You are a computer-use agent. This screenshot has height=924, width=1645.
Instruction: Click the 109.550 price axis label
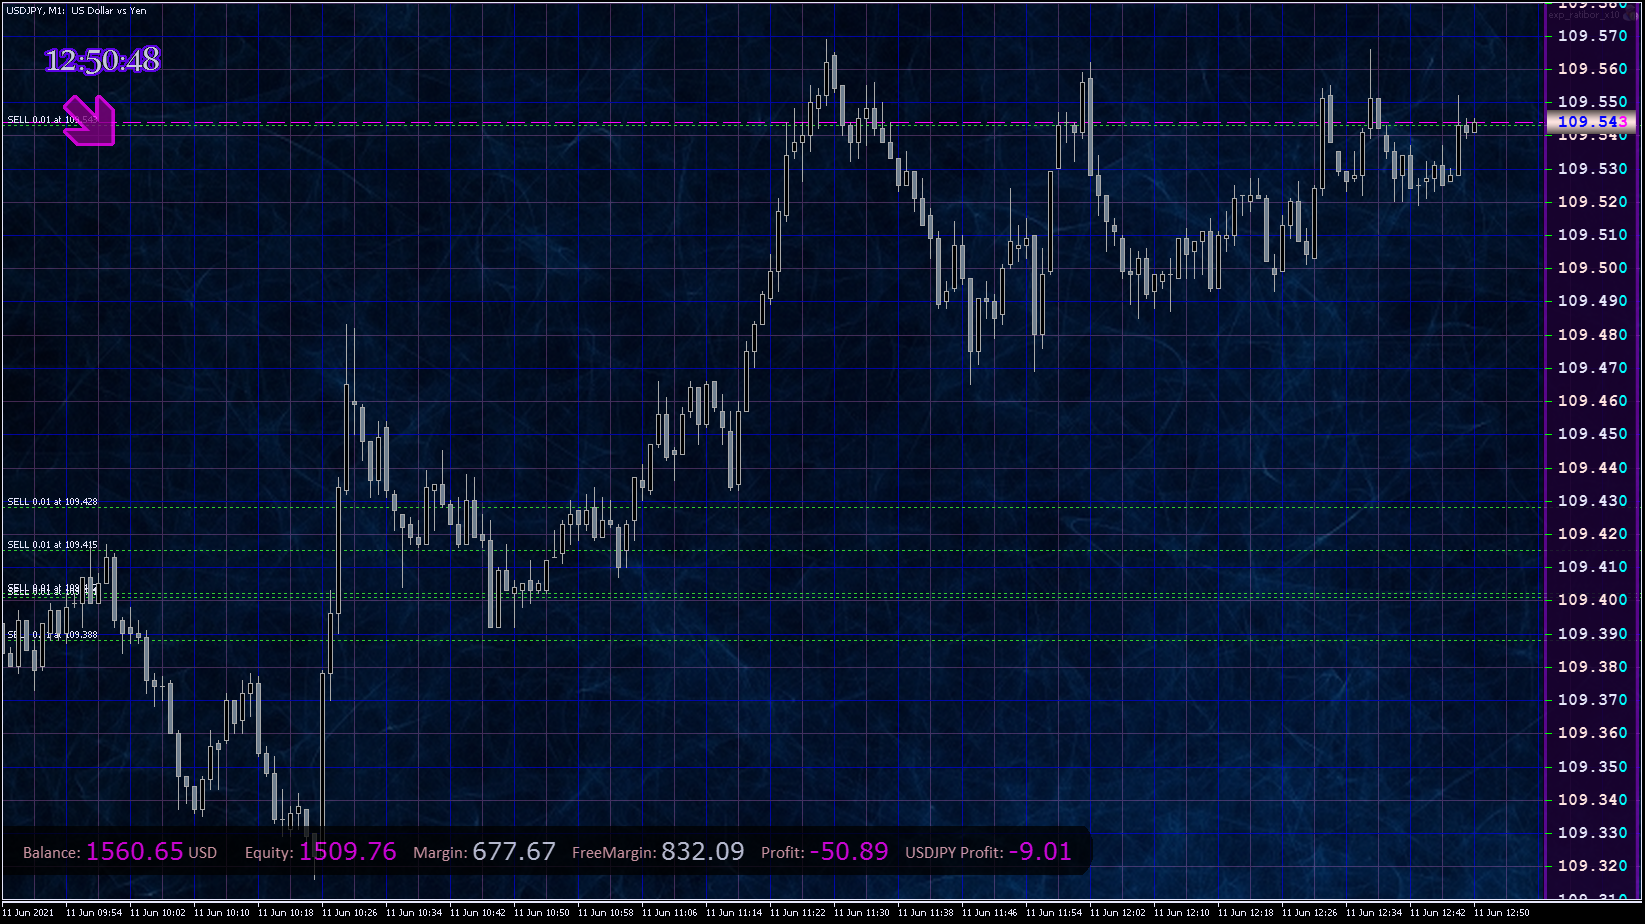tap(1593, 102)
